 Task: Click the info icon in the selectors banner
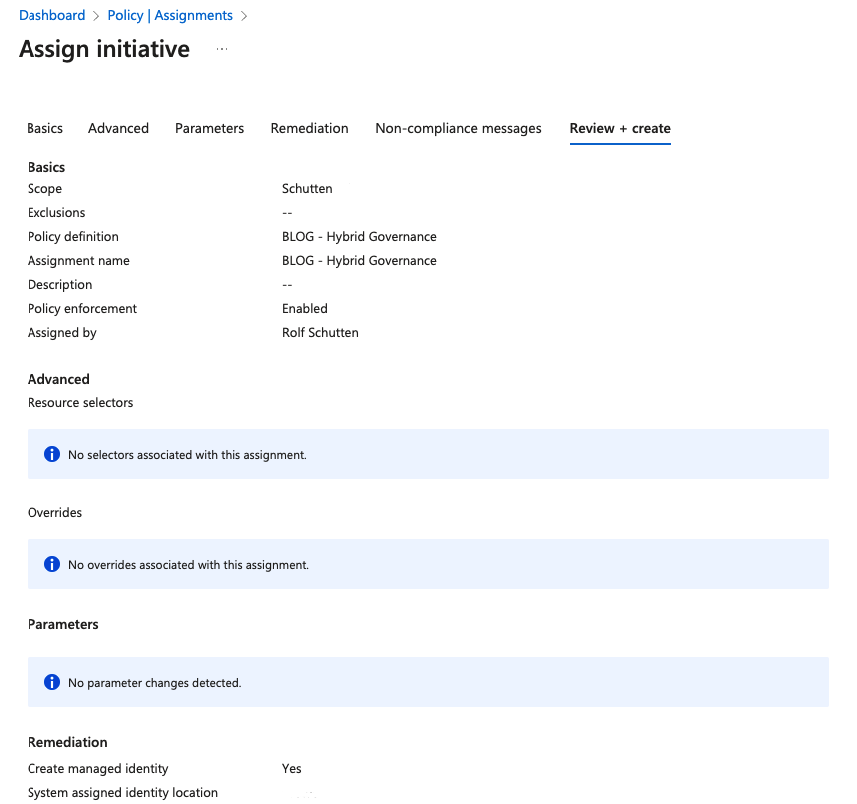tap(52, 454)
